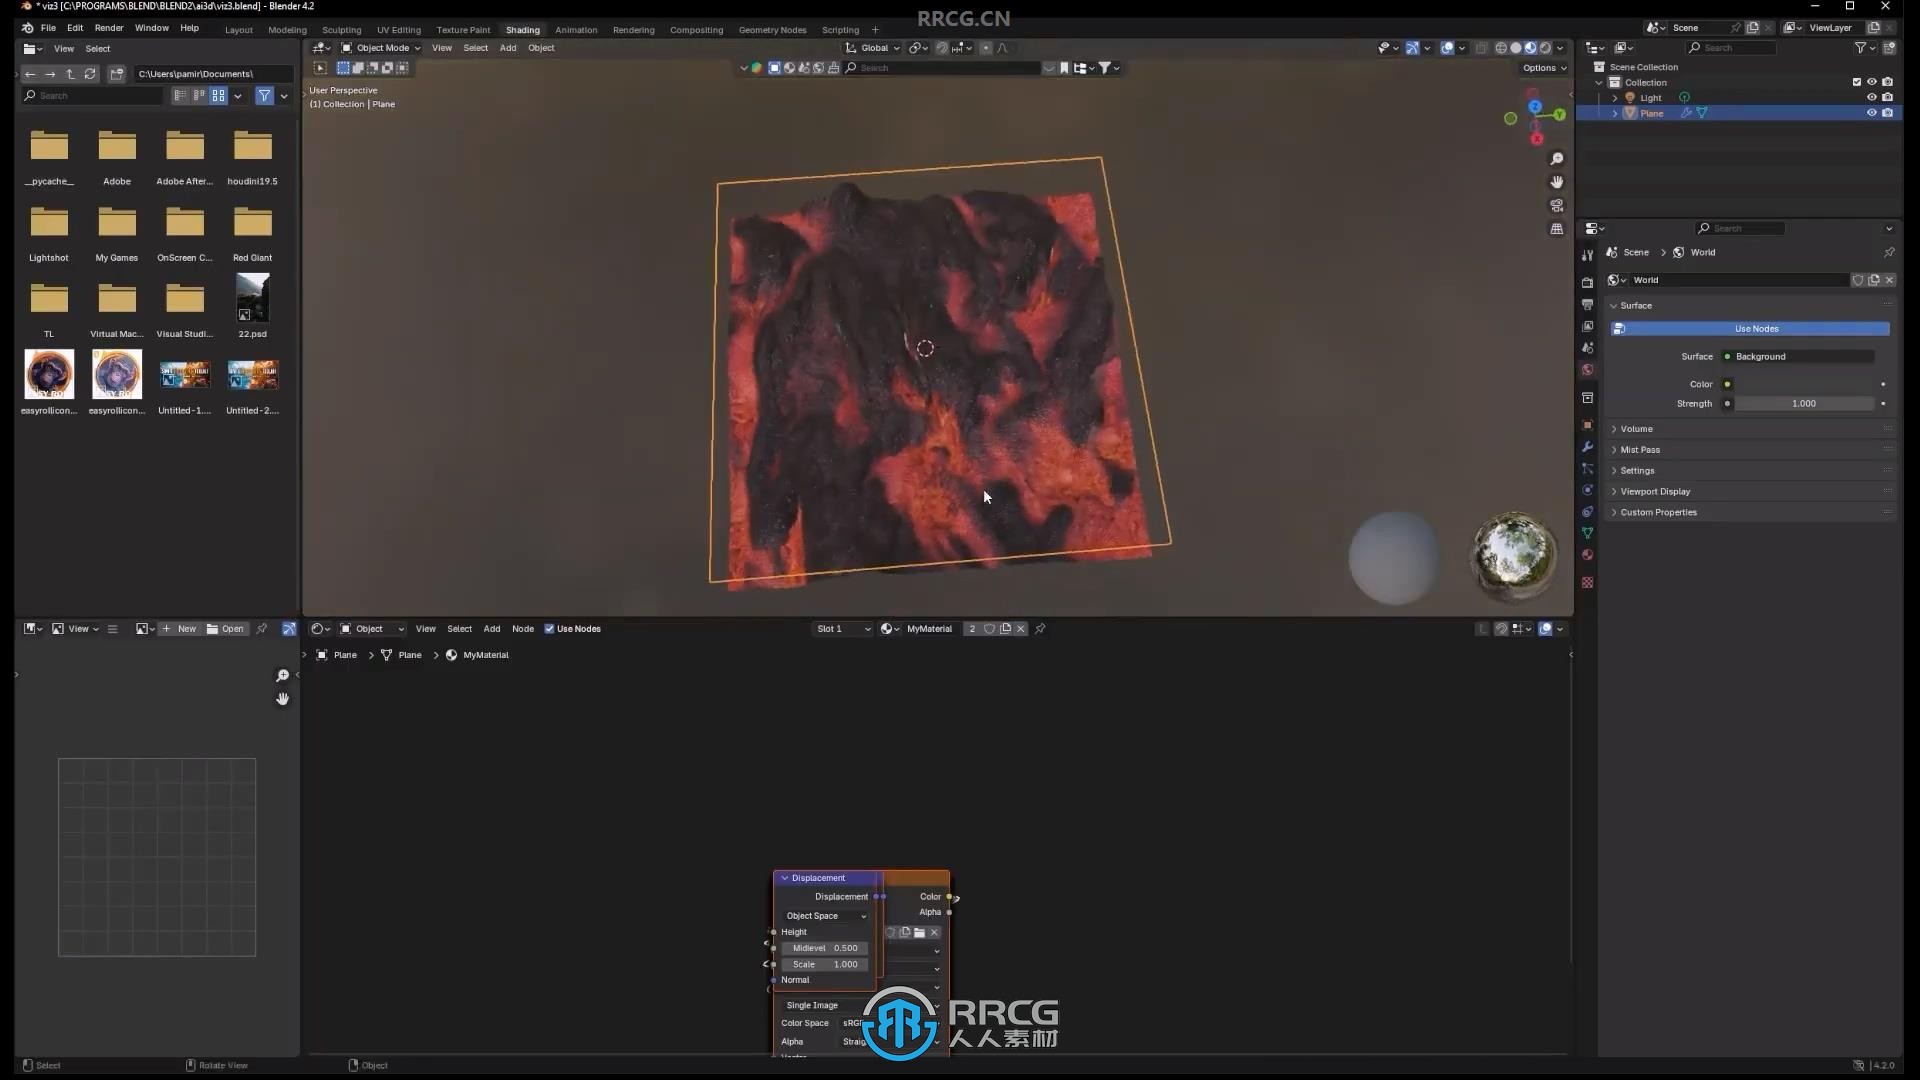Toggle visibility of Light in outliner

coord(1871,98)
